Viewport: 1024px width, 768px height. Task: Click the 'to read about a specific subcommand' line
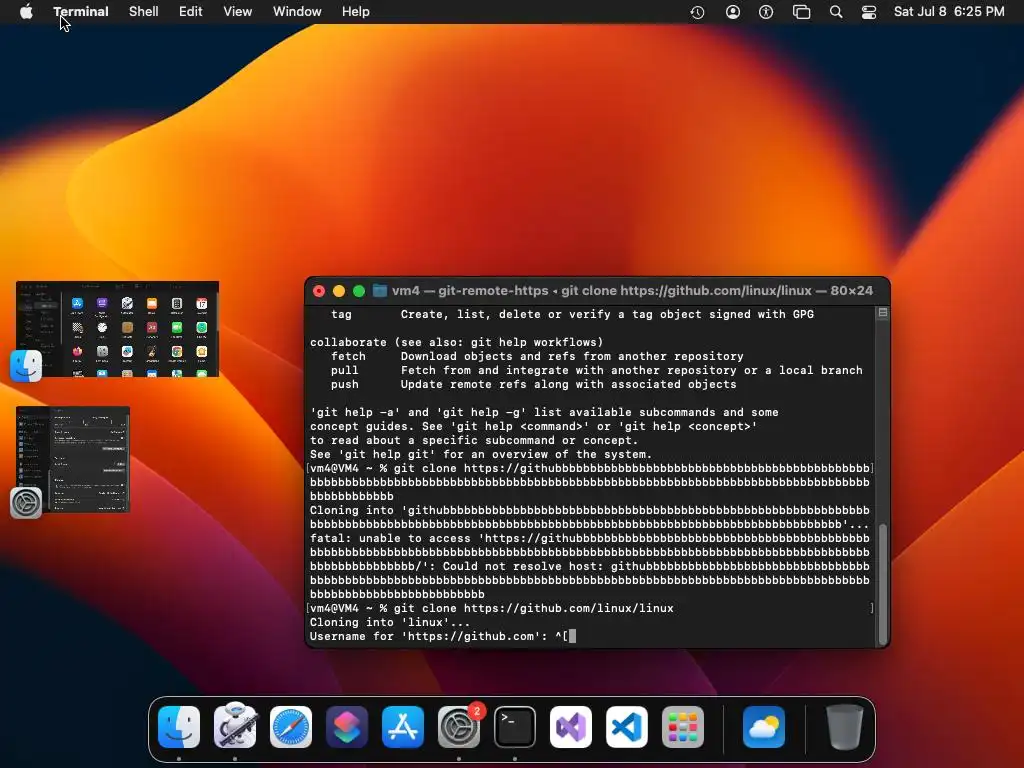coord(474,440)
